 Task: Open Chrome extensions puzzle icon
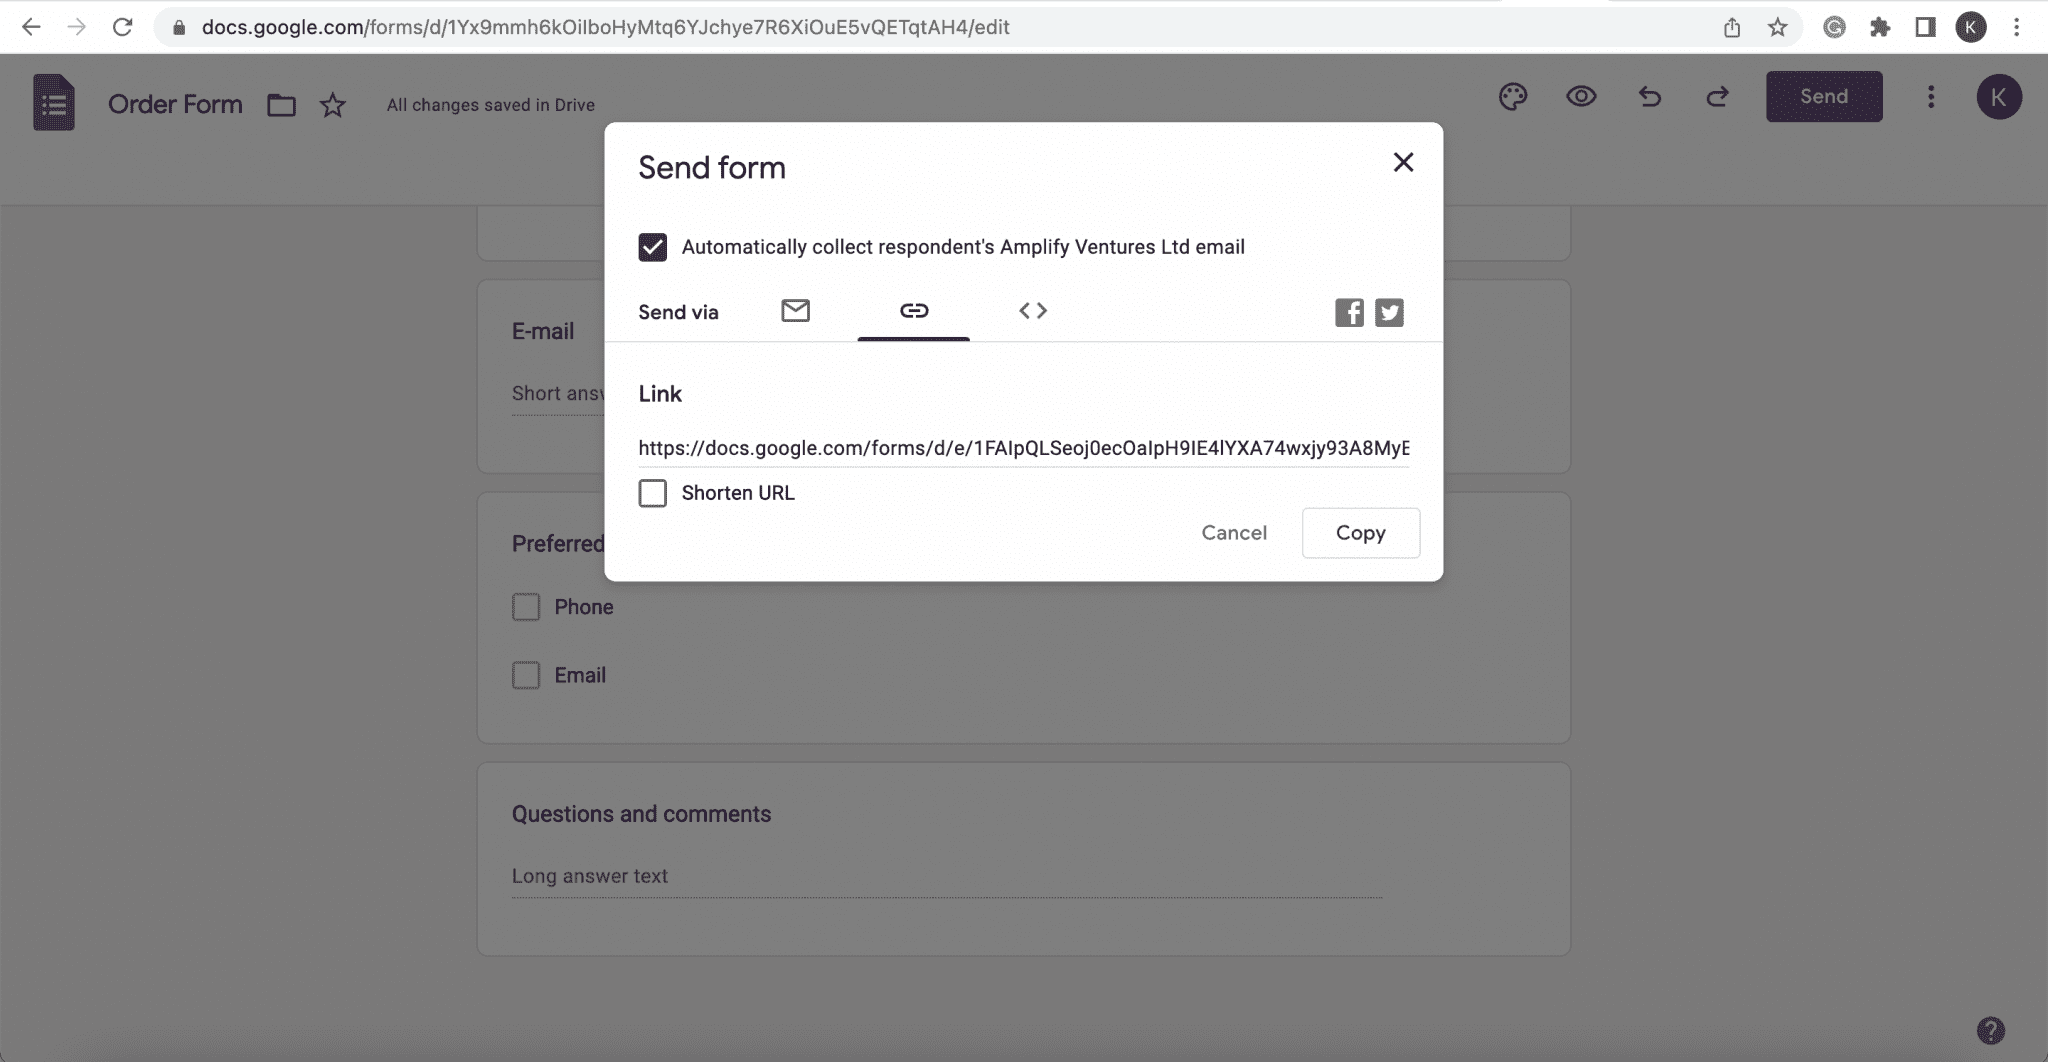point(1880,27)
